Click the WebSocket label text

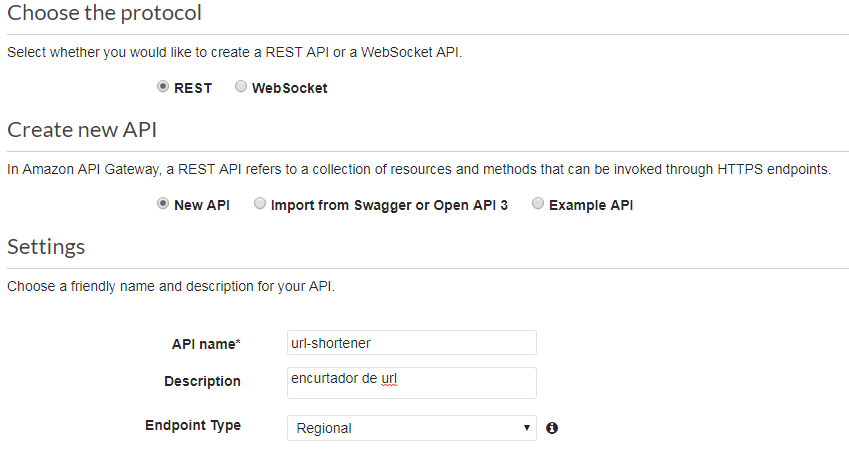click(289, 88)
